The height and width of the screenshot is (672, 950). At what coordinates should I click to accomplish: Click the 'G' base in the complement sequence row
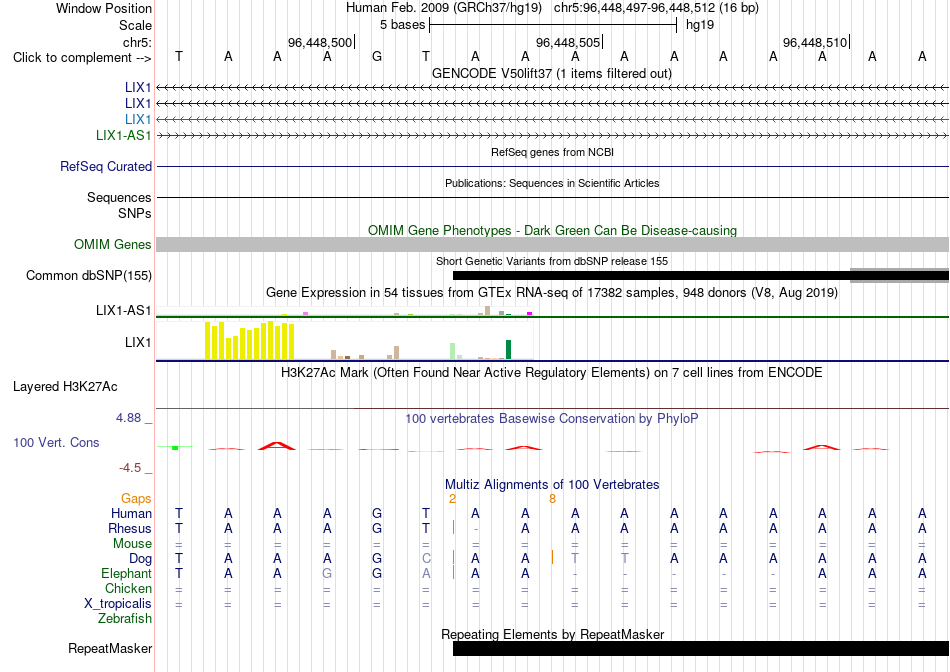(377, 56)
